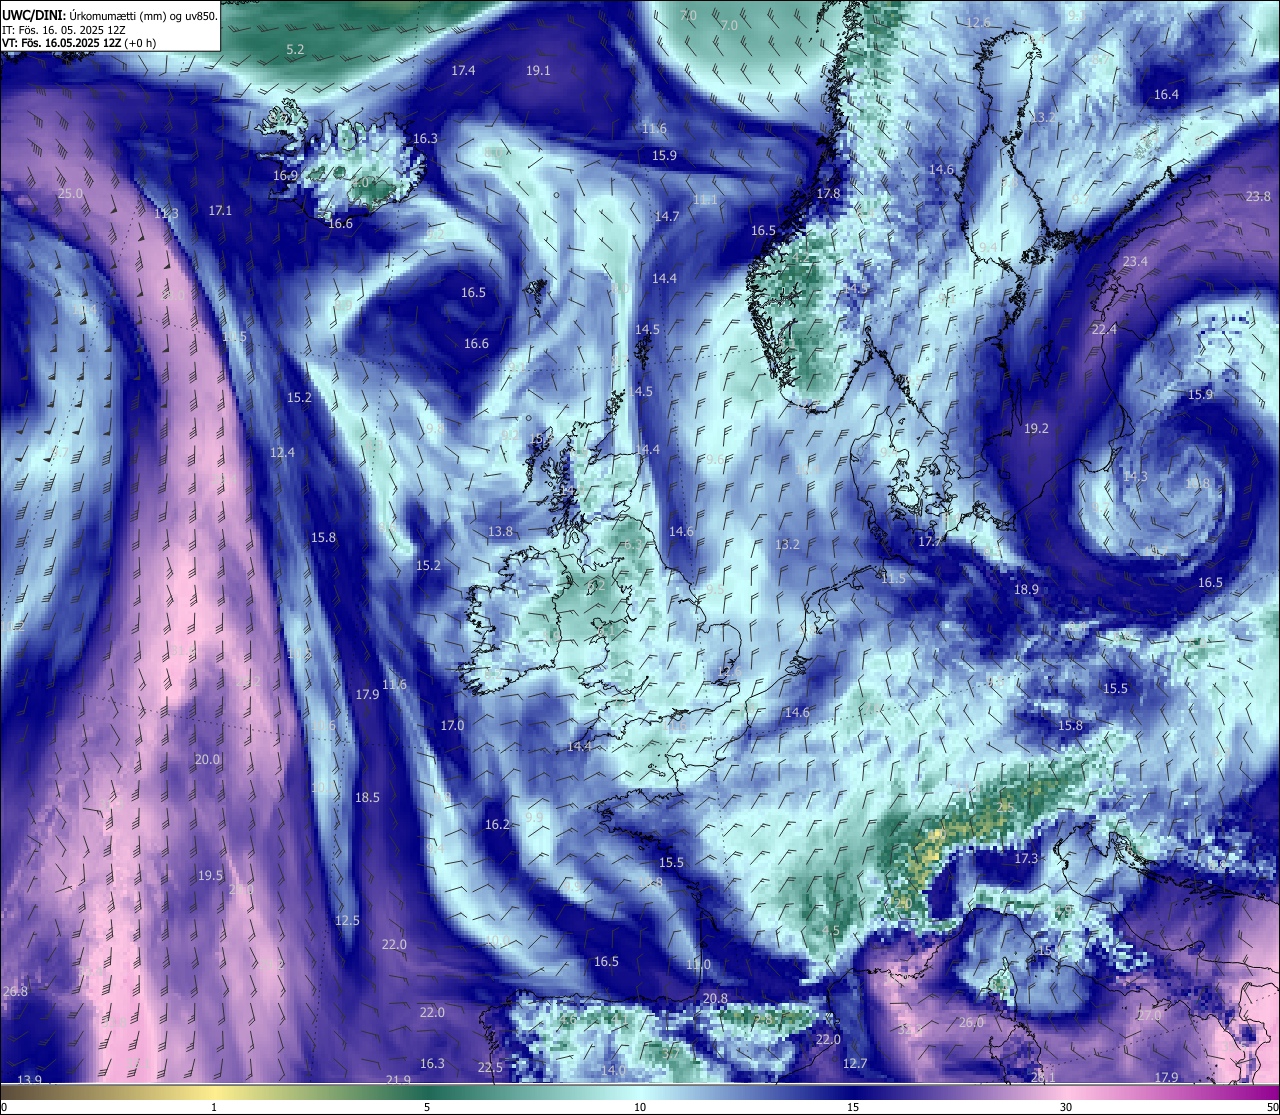This screenshot has height=1115, width=1280.
Task: Click the 'VT: Fös. 16.05.2025 12Z (+0 h)' line
Action: click(x=78, y=44)
